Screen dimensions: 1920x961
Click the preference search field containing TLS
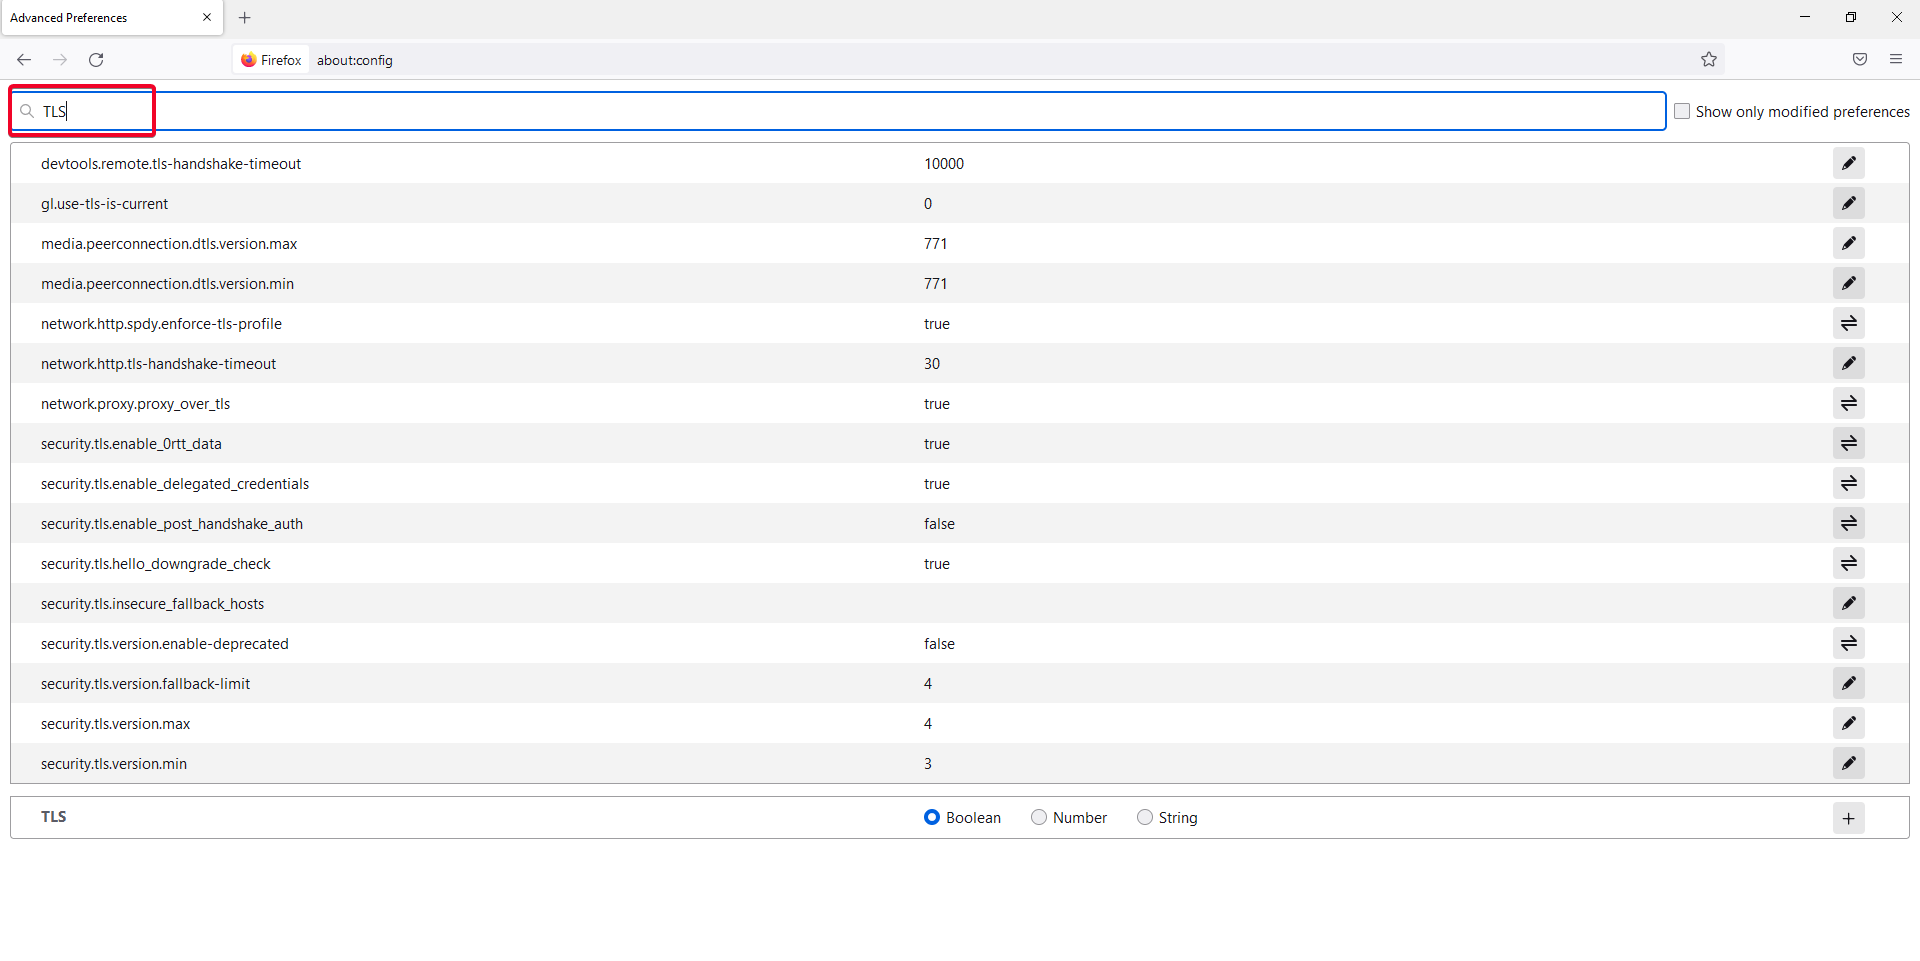[x=800, y=111]
